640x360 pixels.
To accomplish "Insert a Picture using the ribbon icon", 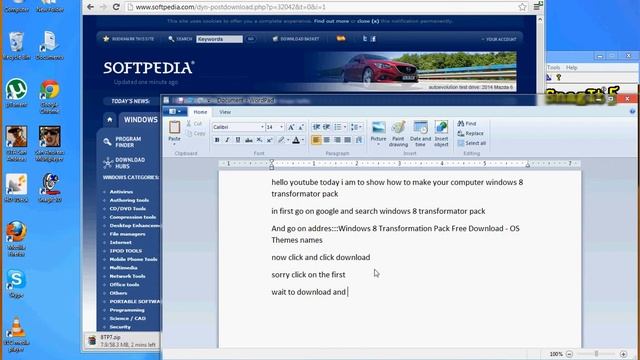I will pos(378,127).
